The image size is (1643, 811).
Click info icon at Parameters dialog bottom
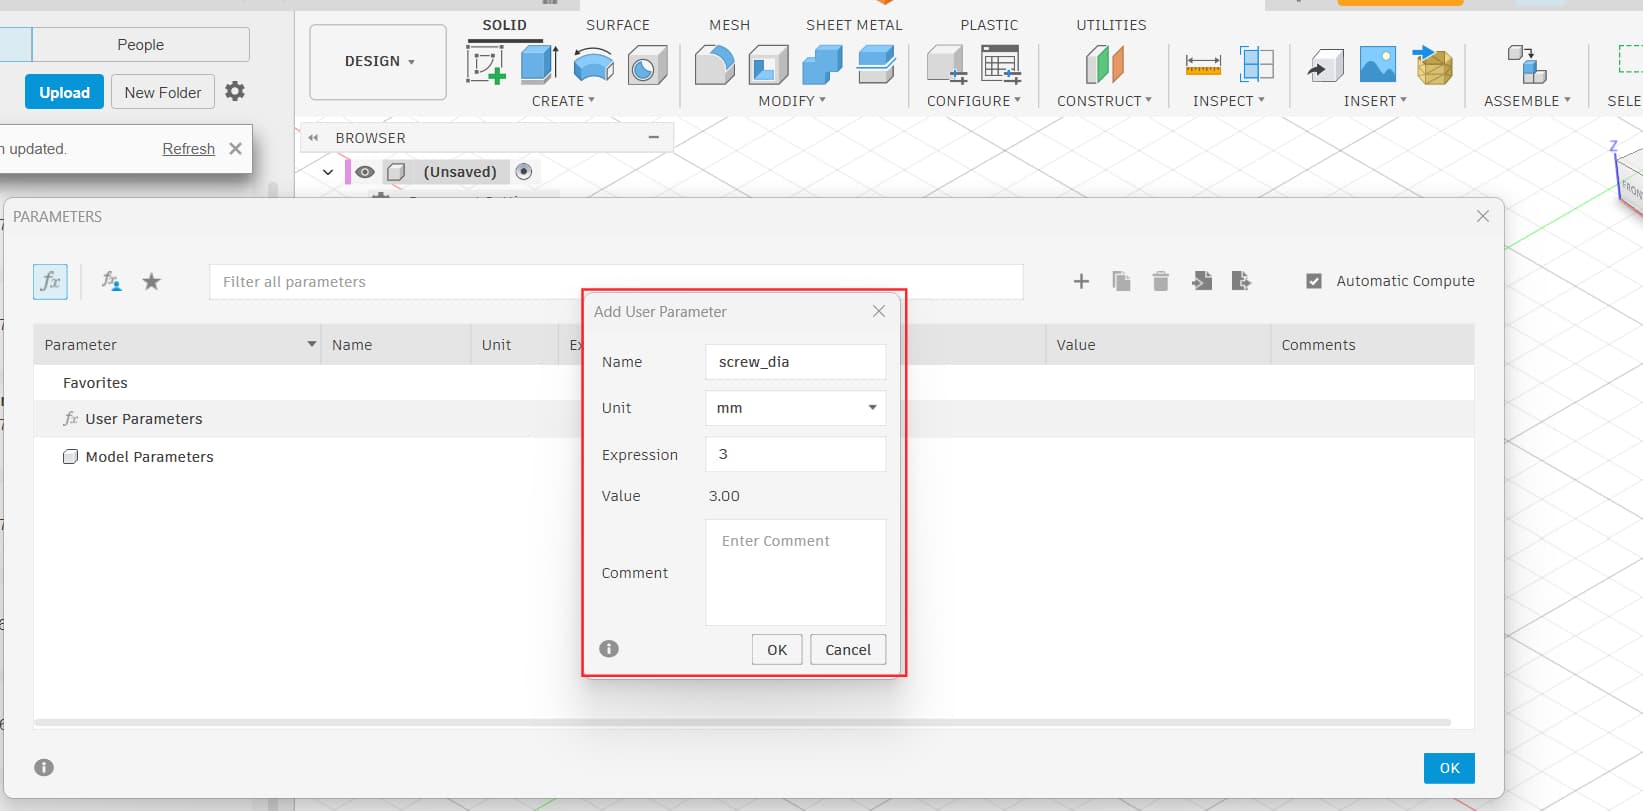tap(44, 768)
